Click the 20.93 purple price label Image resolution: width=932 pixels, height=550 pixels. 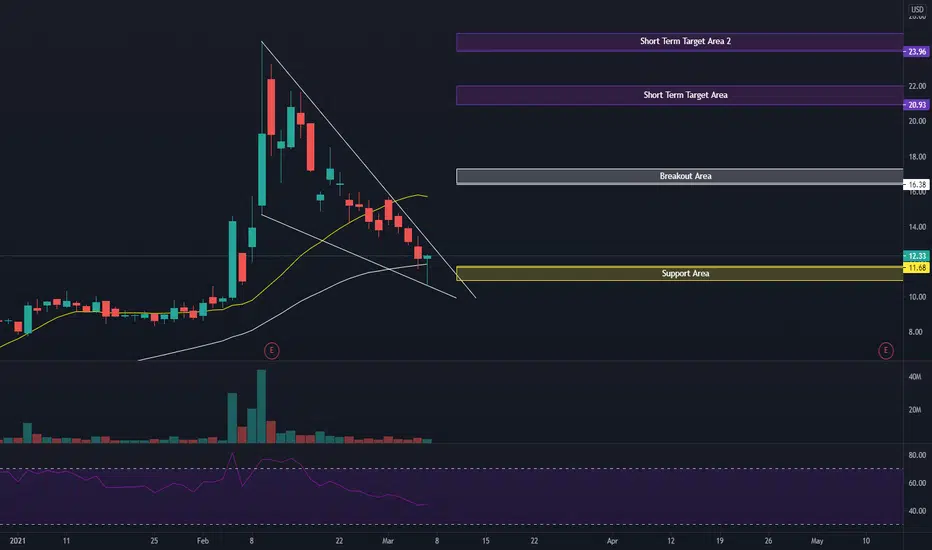point(916,105)
